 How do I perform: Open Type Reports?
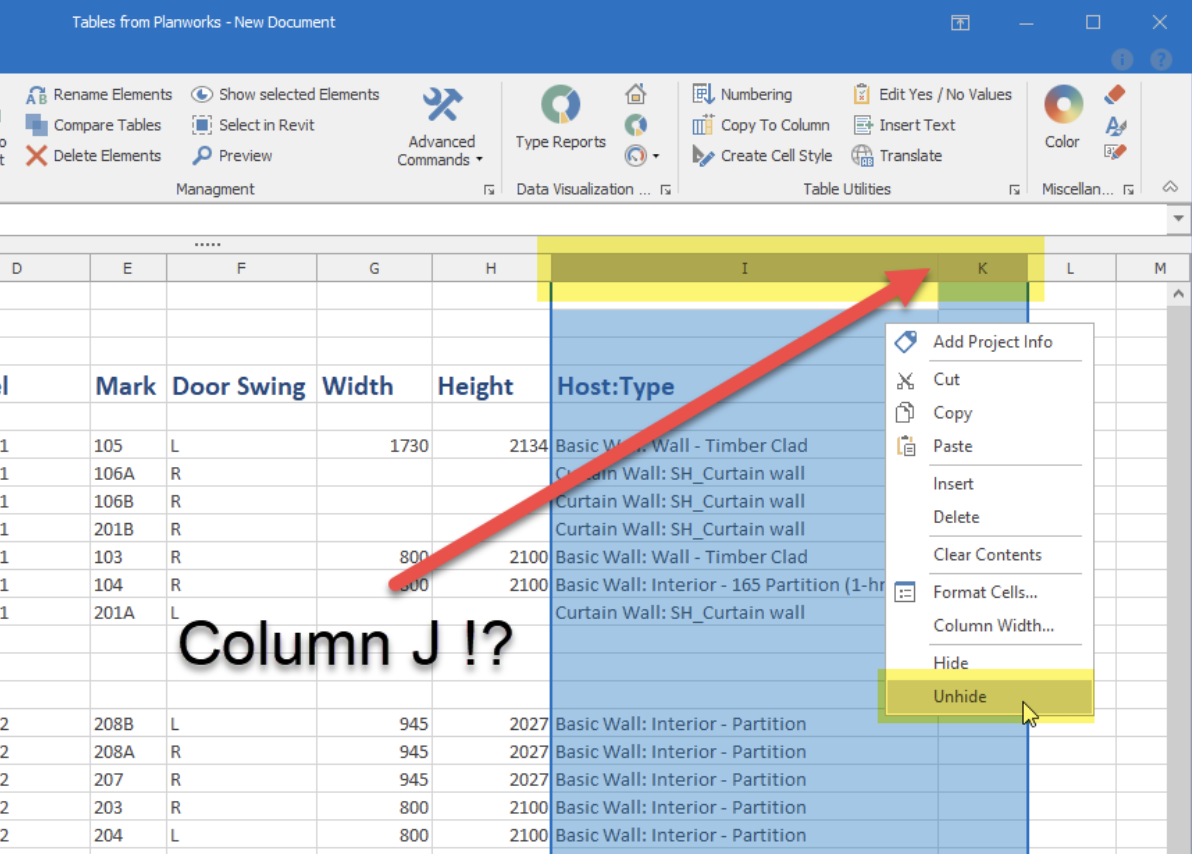pyautogui.click(x=559, y=118)
